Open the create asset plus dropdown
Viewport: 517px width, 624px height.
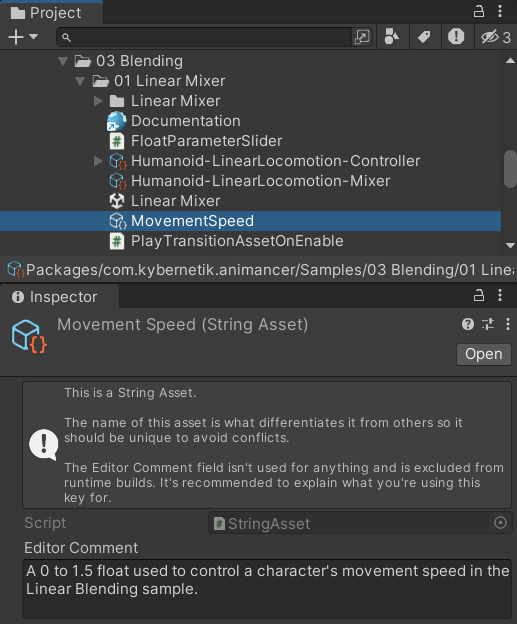(x=23, y=37)
